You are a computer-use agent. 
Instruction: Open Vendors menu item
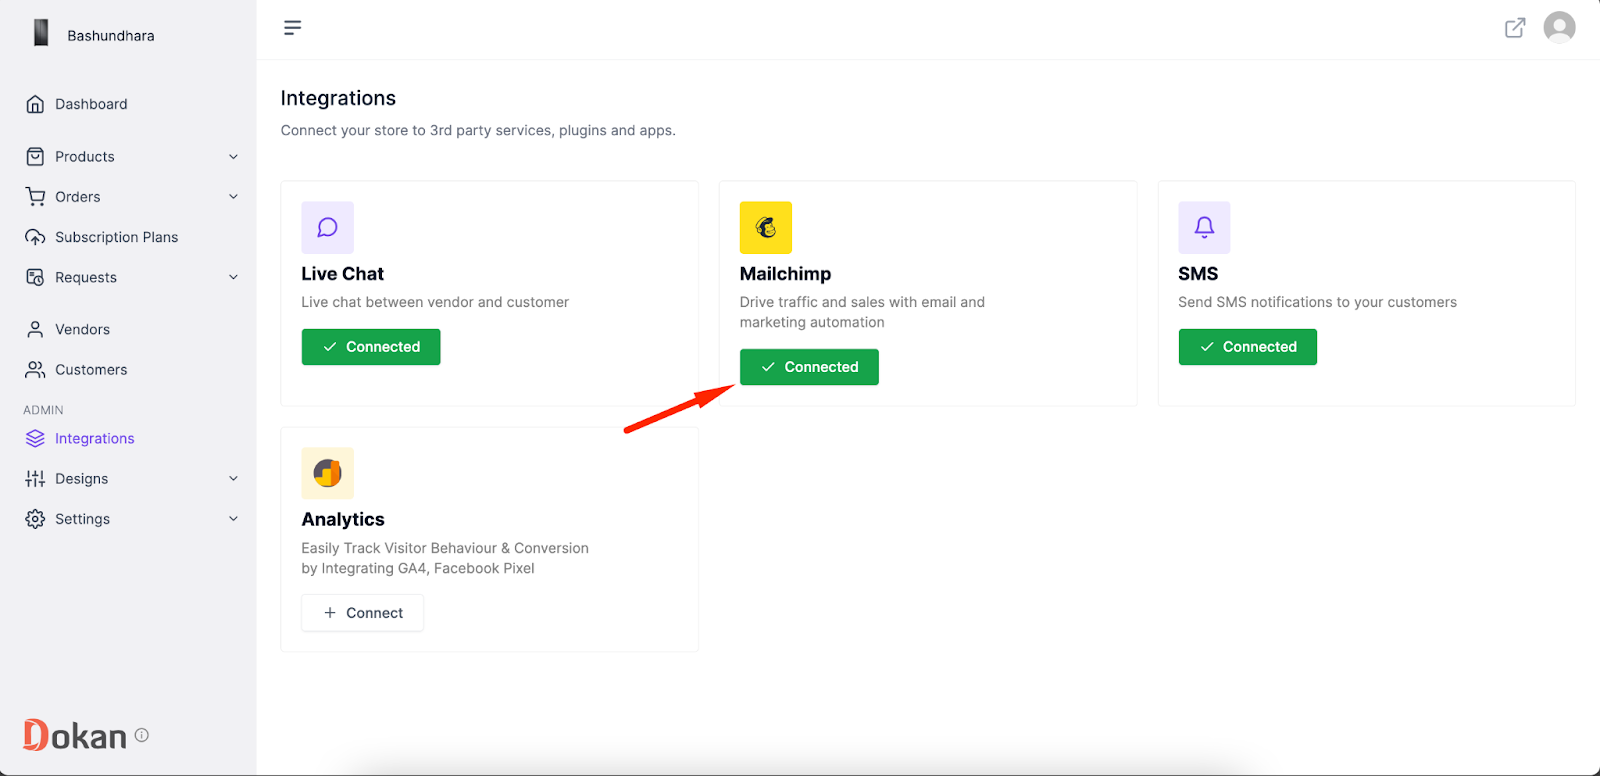[x=82, y=329]
